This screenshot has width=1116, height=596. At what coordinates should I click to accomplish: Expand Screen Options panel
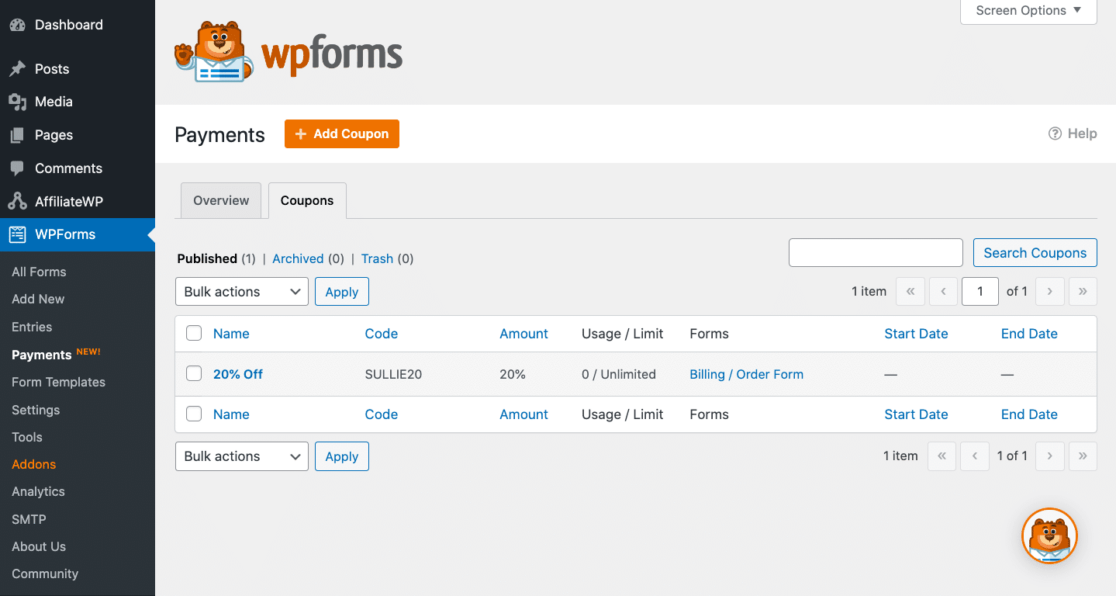point(1028,11)
